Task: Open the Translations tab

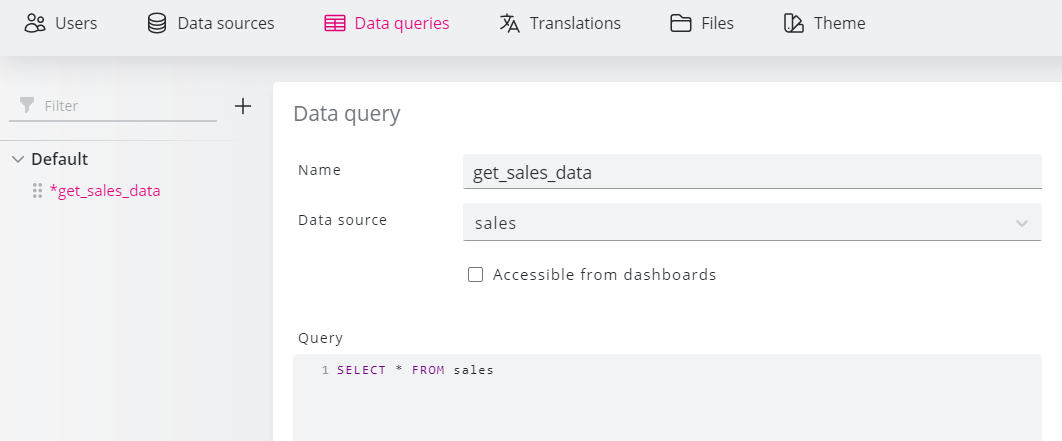Action: click(x=560, y=23)
